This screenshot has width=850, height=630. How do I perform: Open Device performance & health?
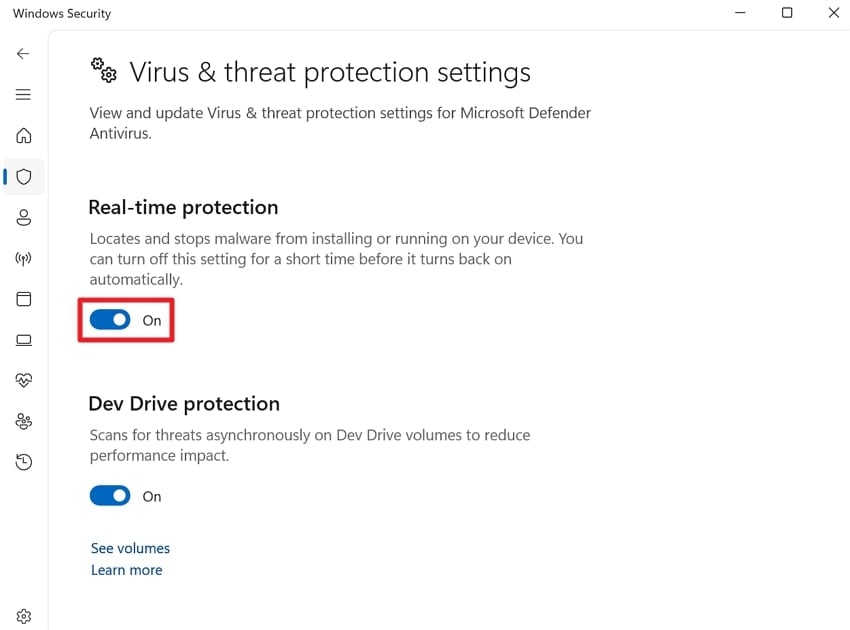23,381
